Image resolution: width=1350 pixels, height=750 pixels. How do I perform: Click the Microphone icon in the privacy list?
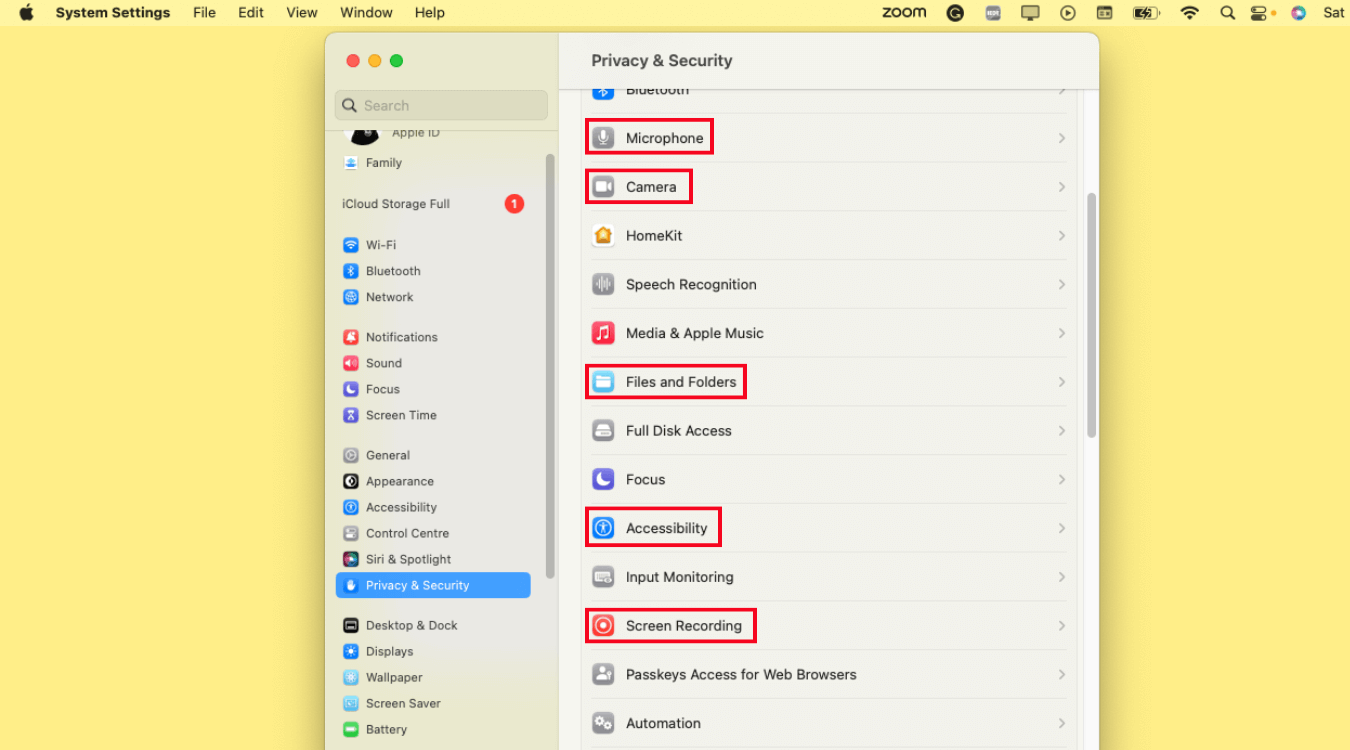[603, 138]
